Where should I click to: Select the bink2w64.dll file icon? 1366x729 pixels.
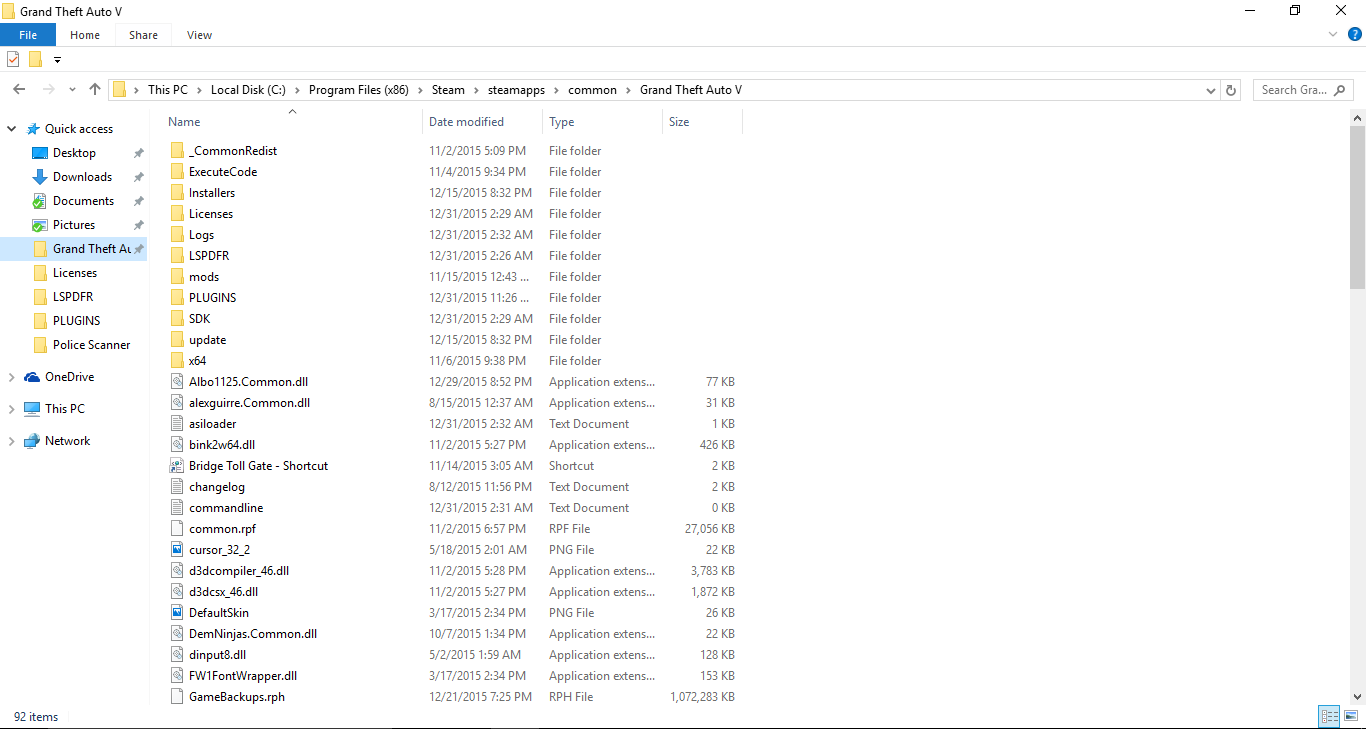(x=177, y=445)
